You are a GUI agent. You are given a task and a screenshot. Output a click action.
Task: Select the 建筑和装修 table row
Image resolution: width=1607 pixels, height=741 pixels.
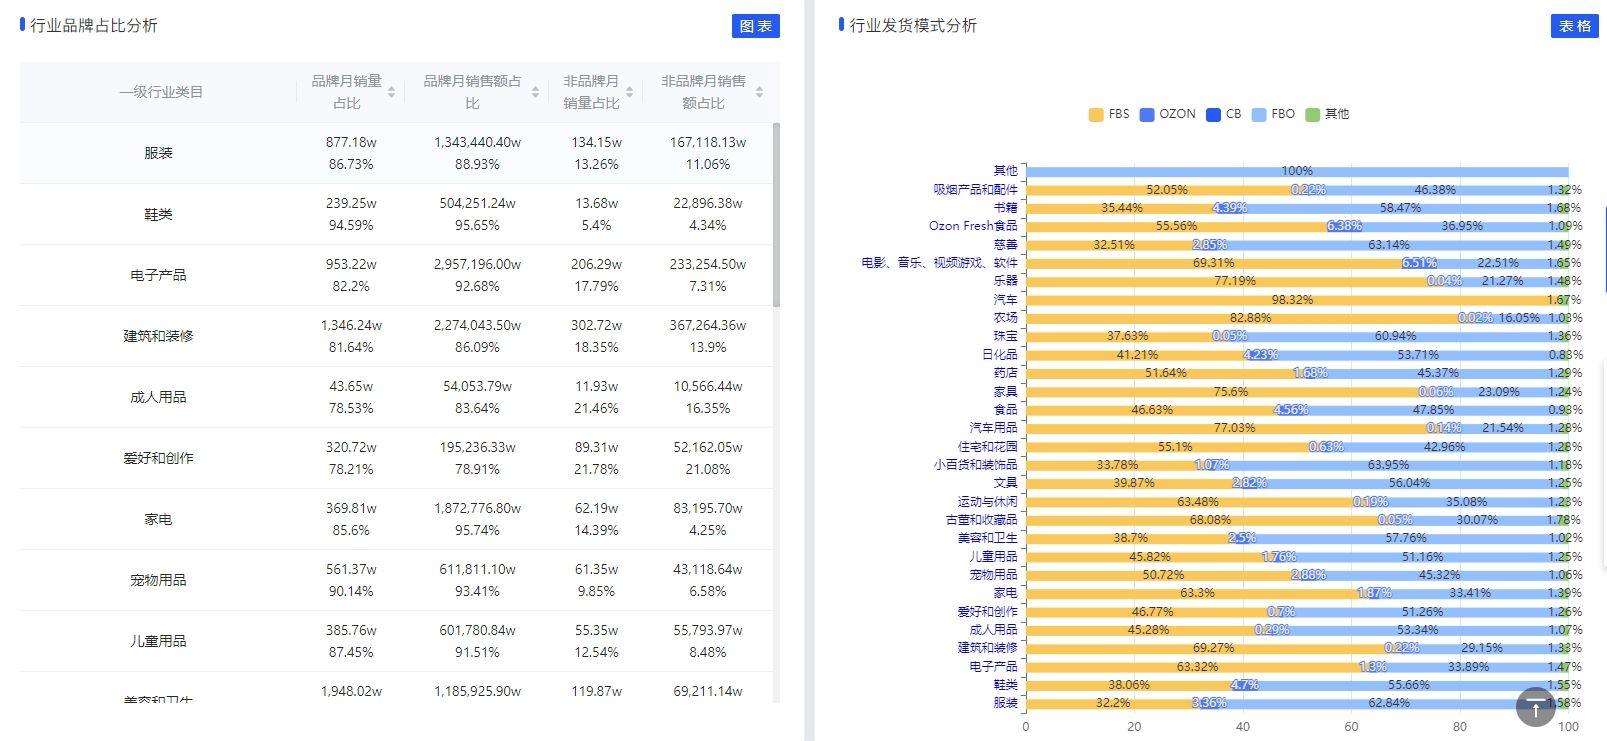click(396, 336)
